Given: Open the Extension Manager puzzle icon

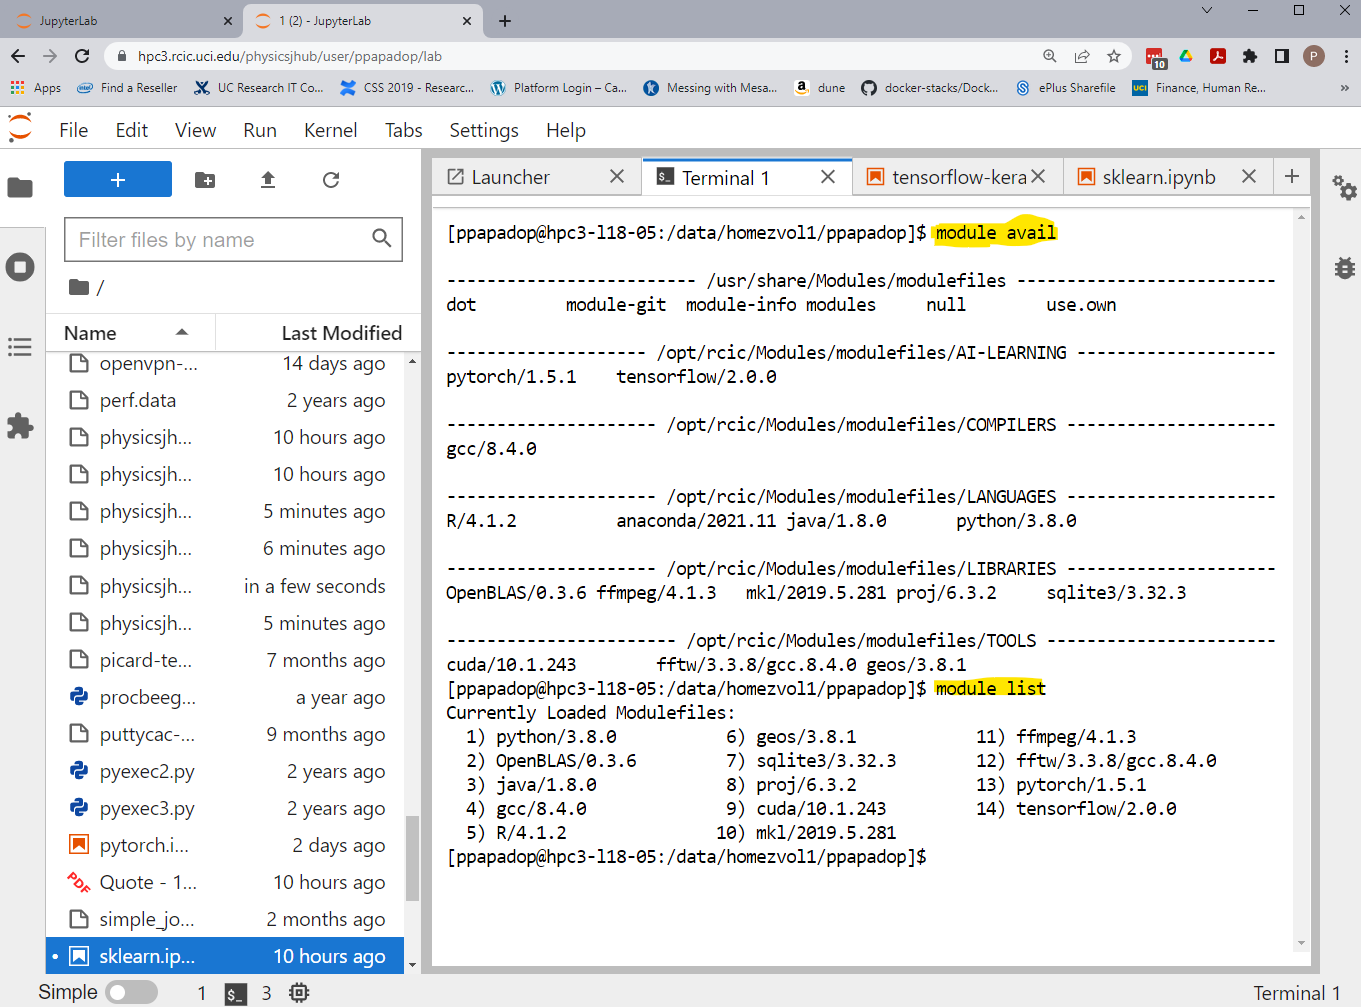Looking at the screenshot, I should [20, 426].
